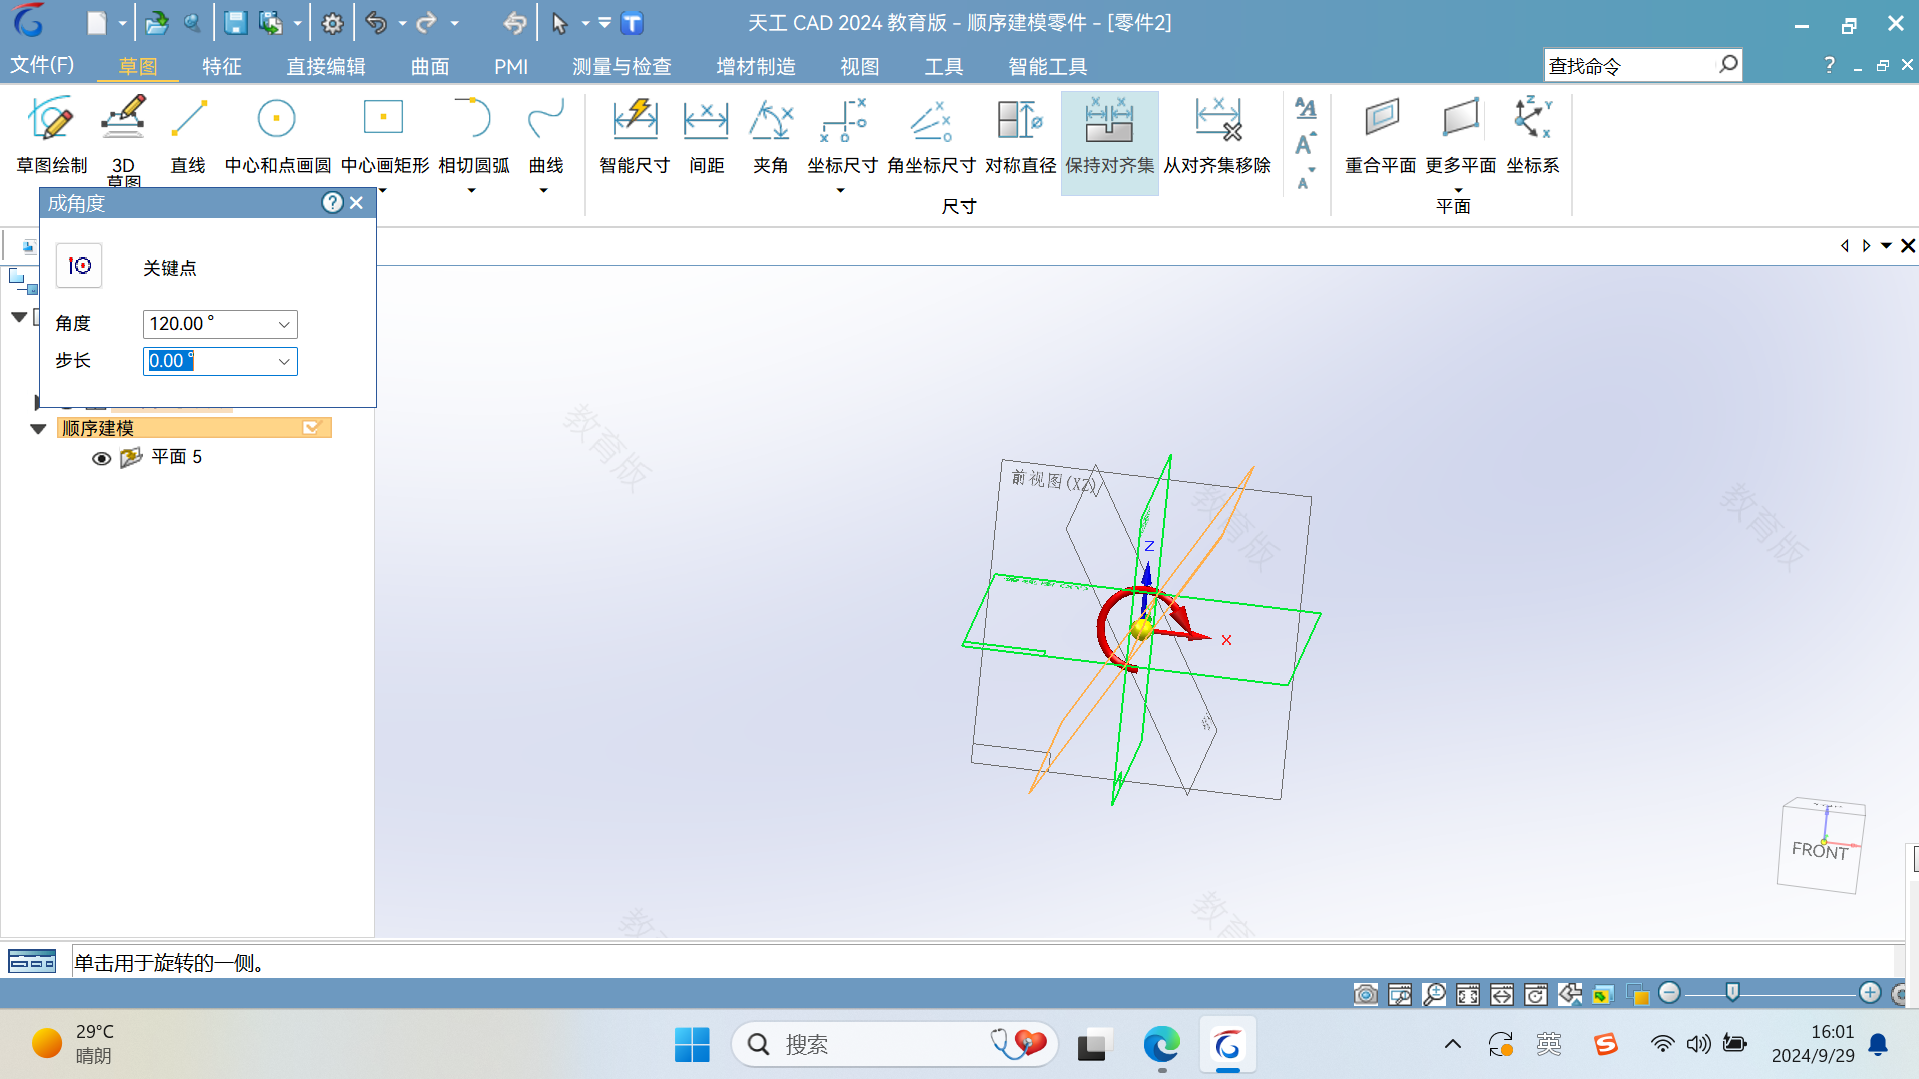Open the 增材制造 tab
Viewport: 1919px width, 1079px height.
coord(756,66)
